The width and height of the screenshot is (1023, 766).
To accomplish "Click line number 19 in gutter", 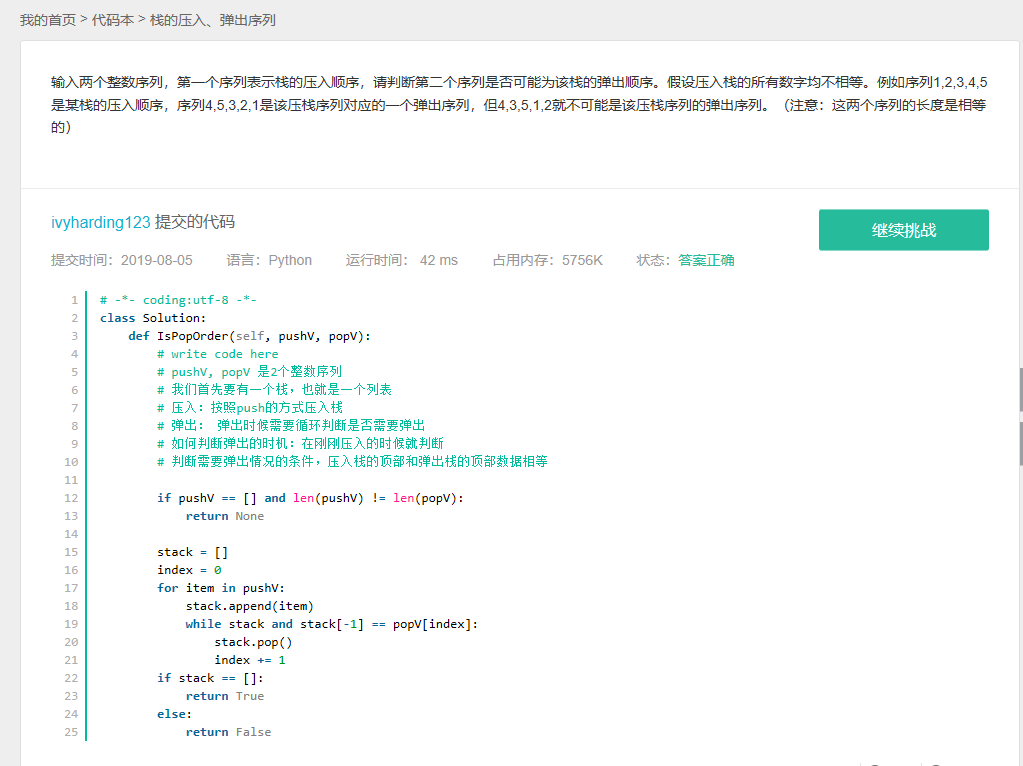I will 71,624.
